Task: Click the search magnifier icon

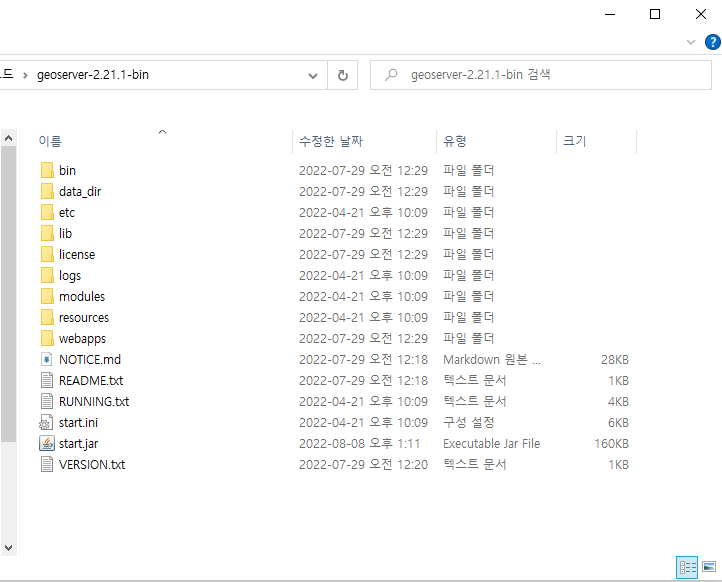Action: 391,75
